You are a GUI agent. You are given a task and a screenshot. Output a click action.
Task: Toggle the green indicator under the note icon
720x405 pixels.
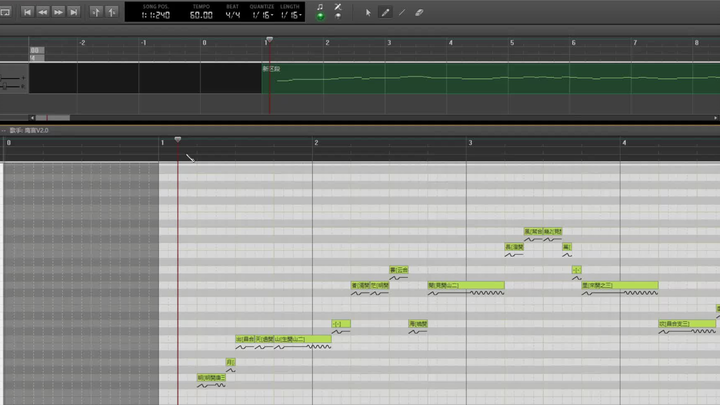pyautogui.click(x=320, y=17)
